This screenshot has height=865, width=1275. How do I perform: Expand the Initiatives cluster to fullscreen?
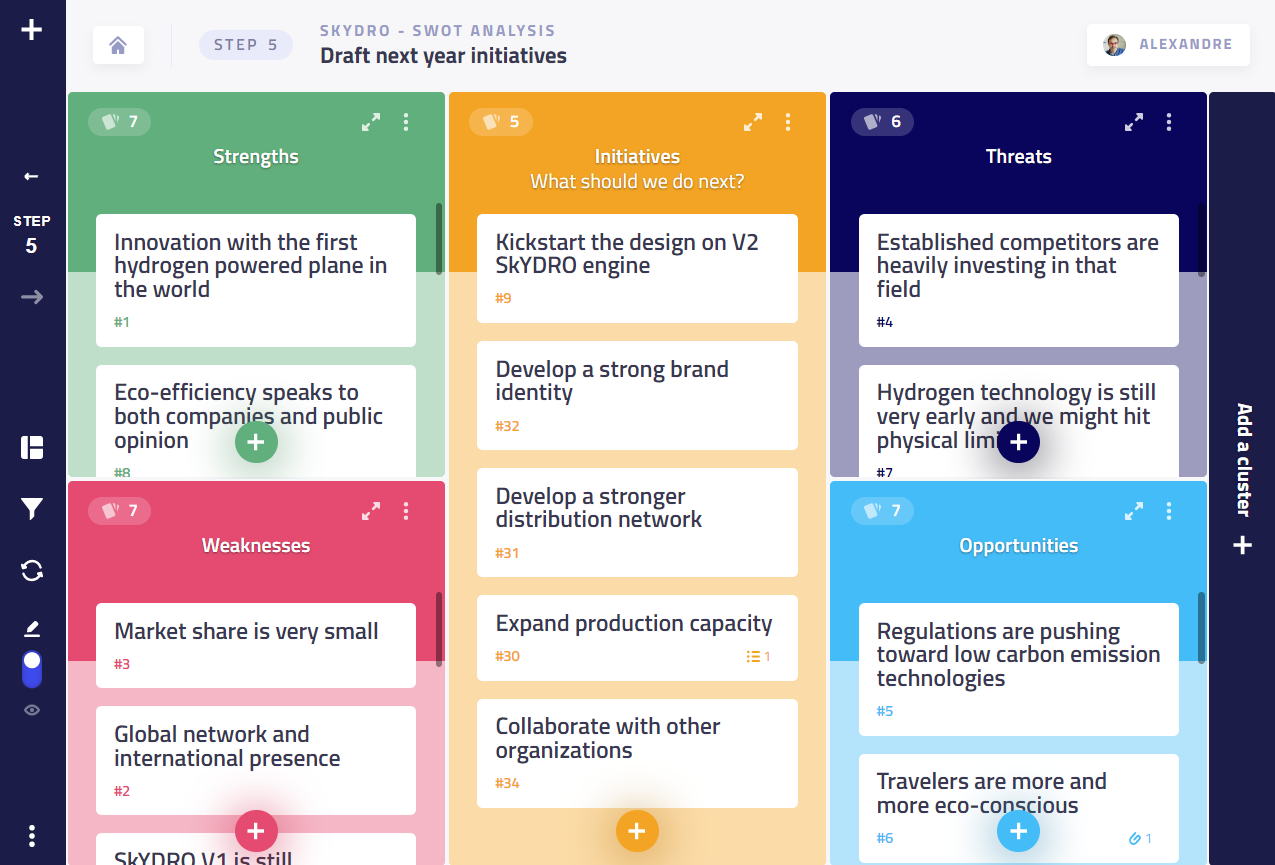pyautogui.click(x=753, y=122)
